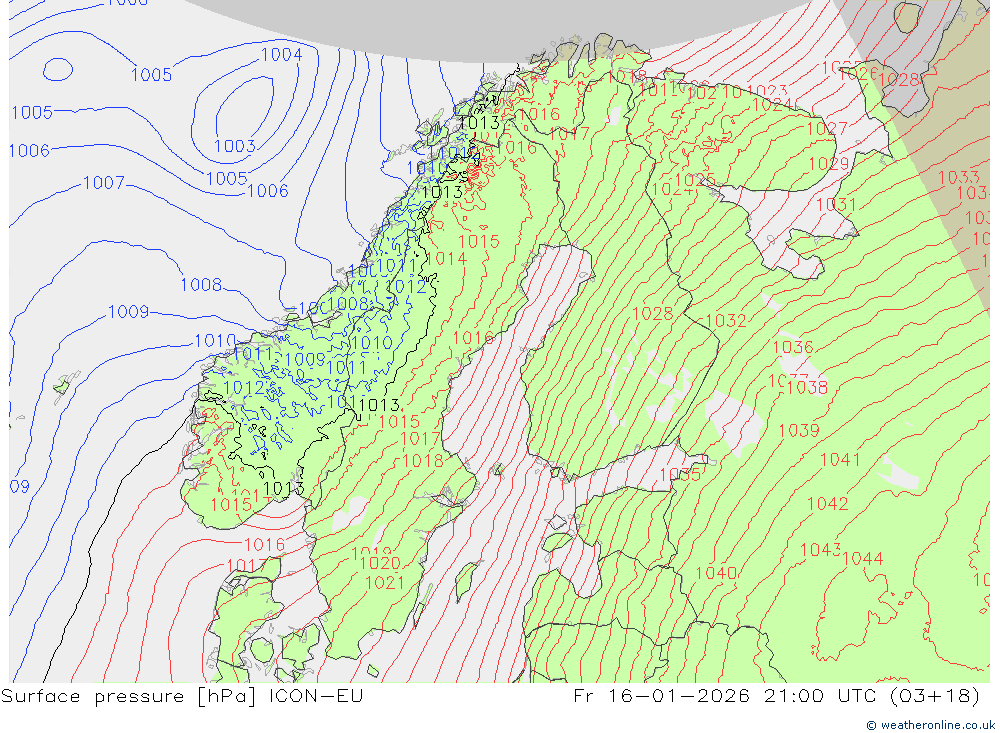Screen dimensions: 1000x733
Task: Click the red 1021 label in southern Sweden
Action: click(385, 582)
